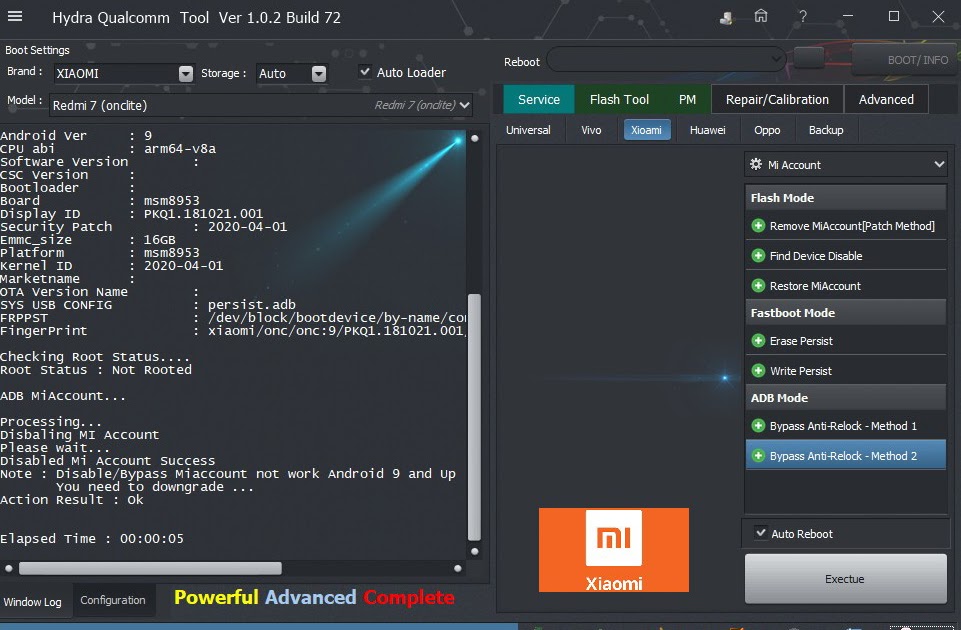Select the Huawei sub-tab
This screenshot has height=630, width=961.
pos(707,130)
